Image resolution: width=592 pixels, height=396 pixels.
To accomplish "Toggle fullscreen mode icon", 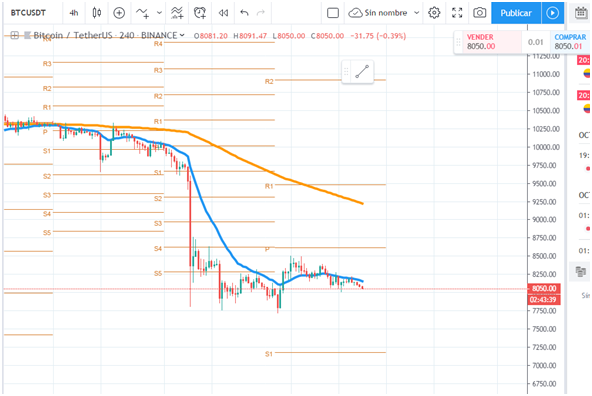I will click(x=457, y=13).
